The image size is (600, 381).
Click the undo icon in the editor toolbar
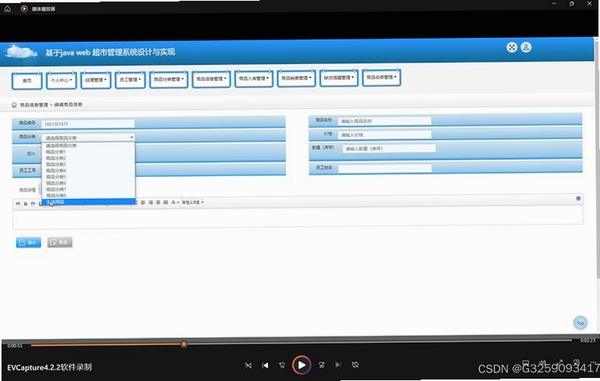pyautogui.click(x=18, y=204)
